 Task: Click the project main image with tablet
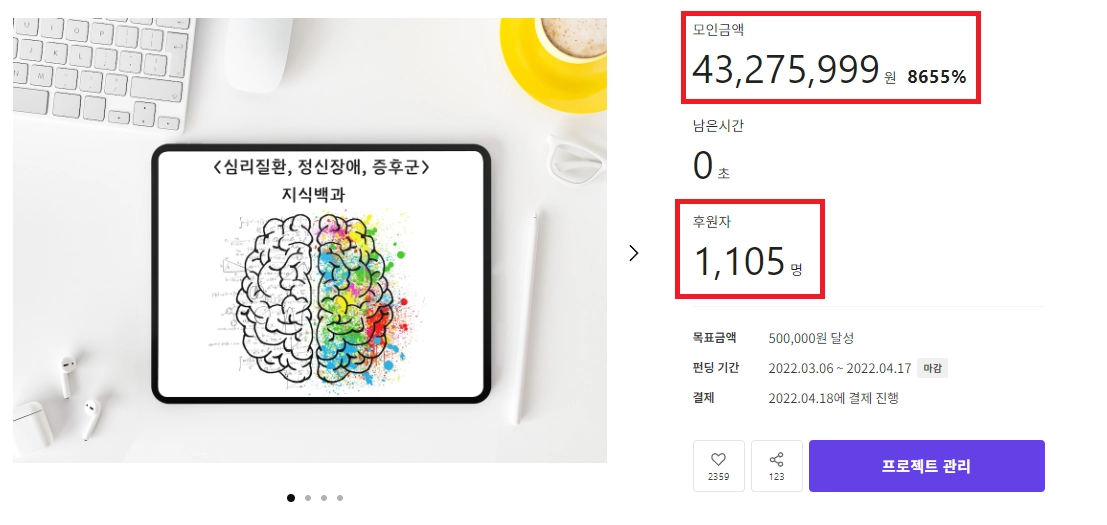point(310,241)
